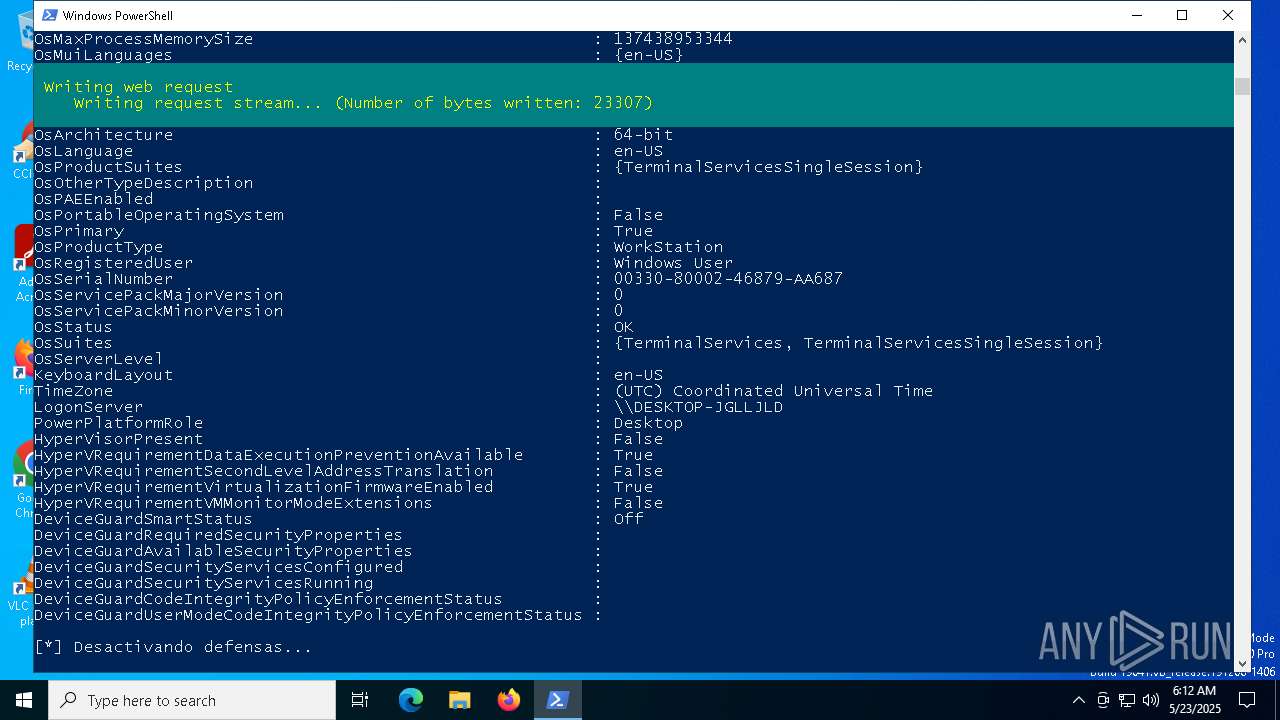Click the OsMaxProcessMemorySize value 137438953344
Screen dimensions: 1280x720
coord(673,39)
